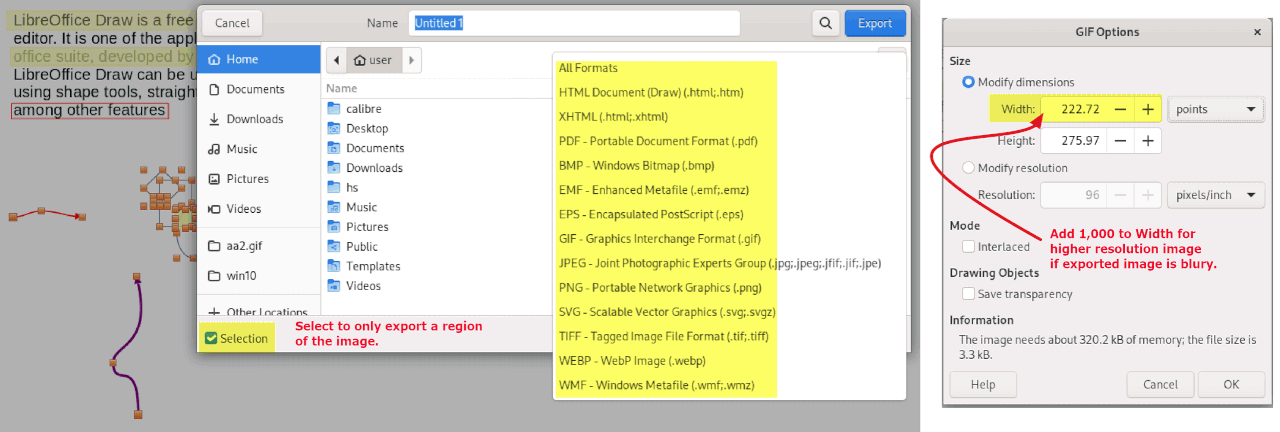
Task: Decrease Width with the minus button
Action: pyautogui.click(x=1121, y=109)
